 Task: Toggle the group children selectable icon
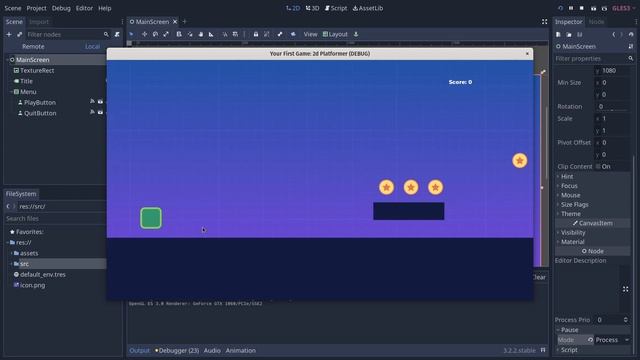click(x=267, y=34)
